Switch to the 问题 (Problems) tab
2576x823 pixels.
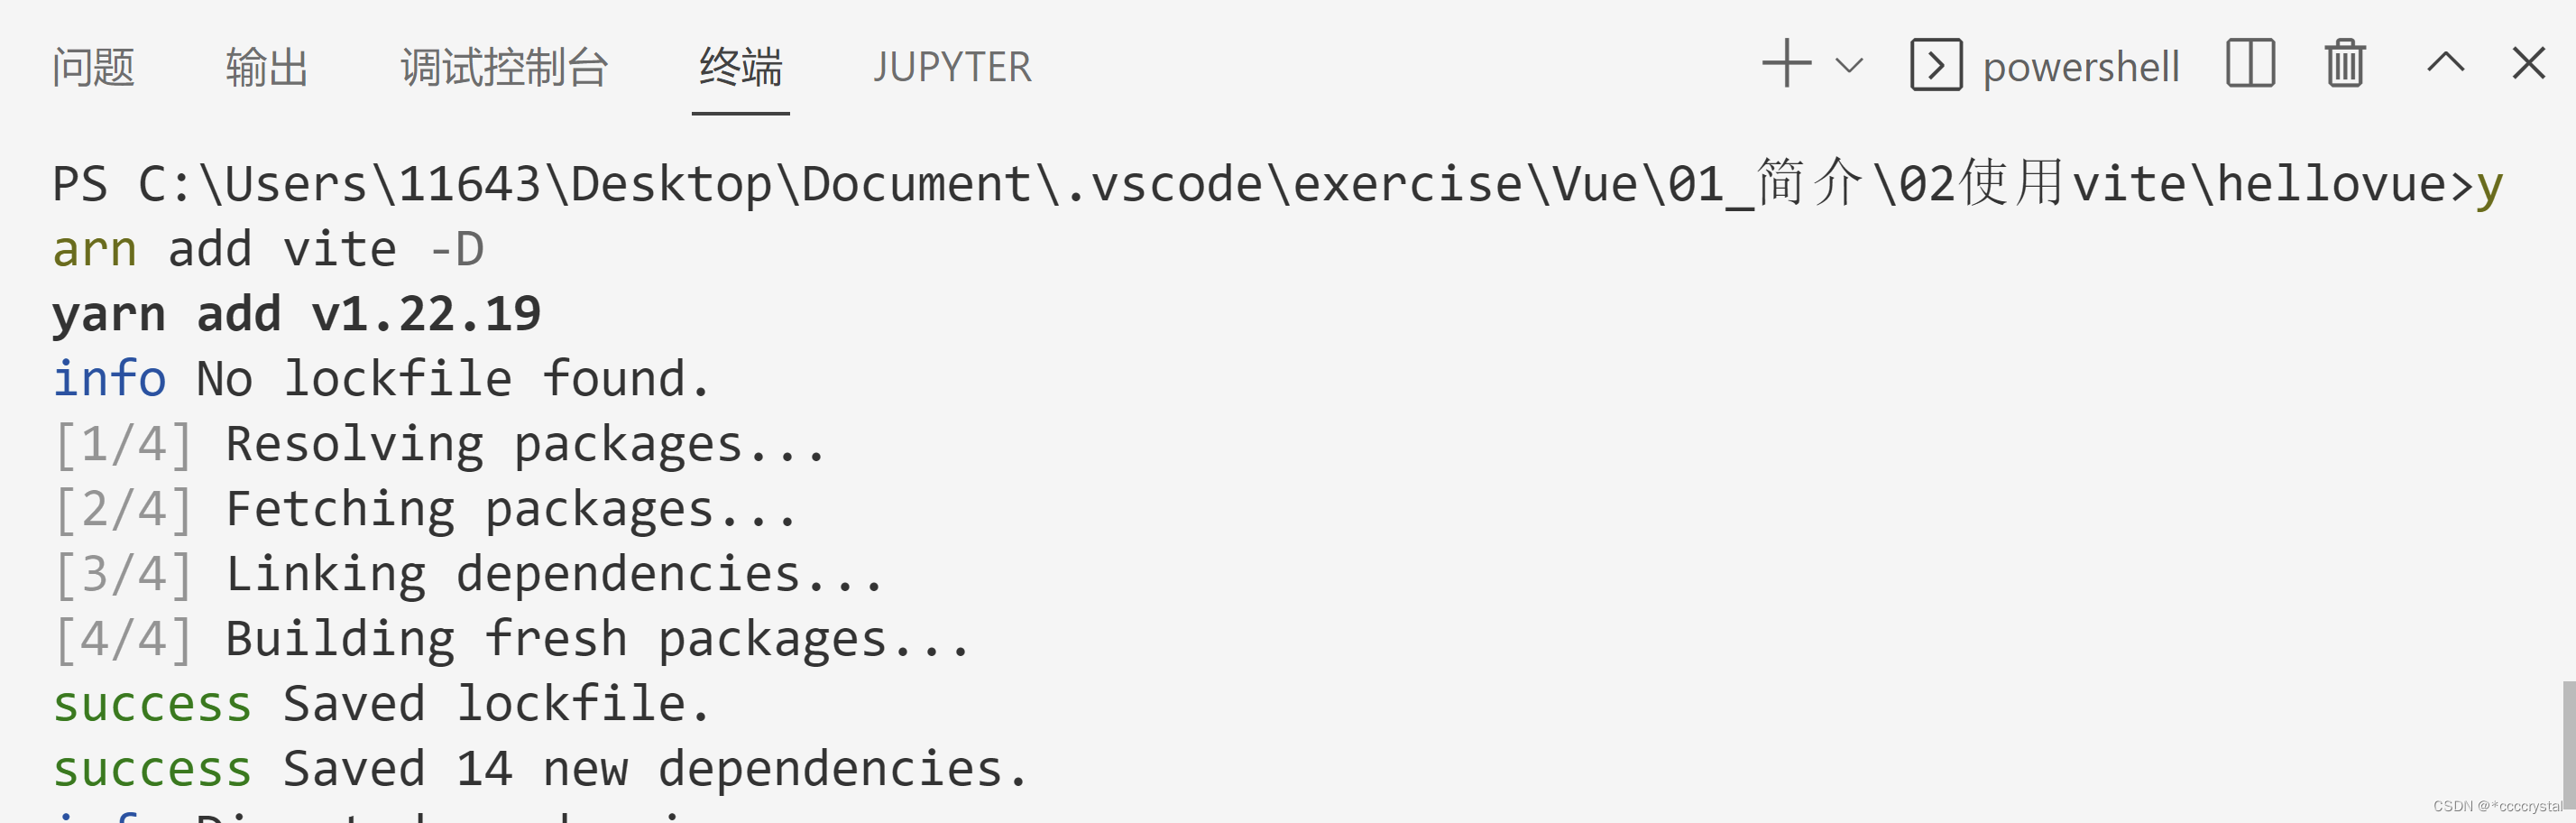(x=92, y=67)
